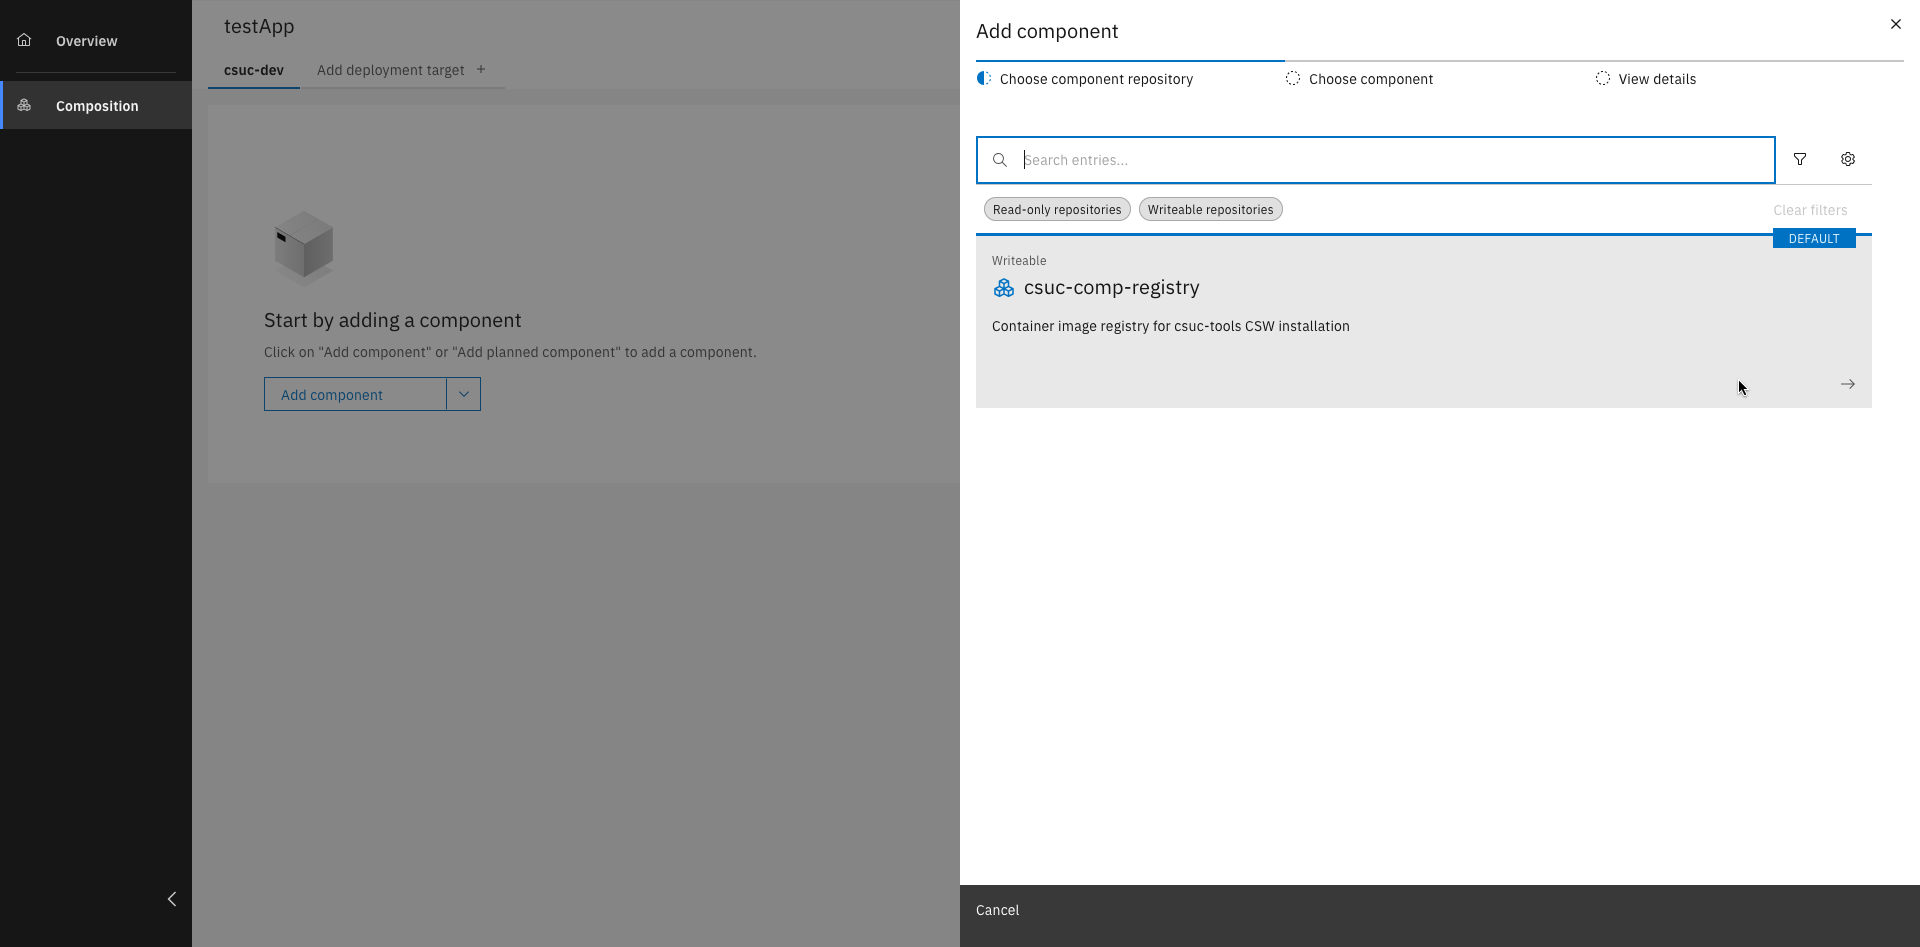Click the plus icon next to Add deployment target
Image resolution: width=1920 pixels, height=947 pixels.
[481, 69]
